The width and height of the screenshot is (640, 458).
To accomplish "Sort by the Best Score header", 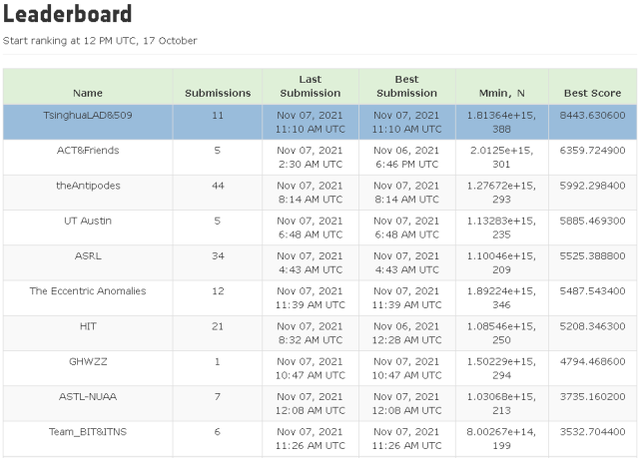I will tap(592, 93).
